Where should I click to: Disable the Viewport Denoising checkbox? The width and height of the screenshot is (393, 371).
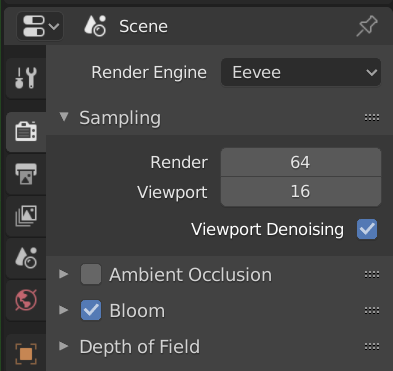[367, 229]
